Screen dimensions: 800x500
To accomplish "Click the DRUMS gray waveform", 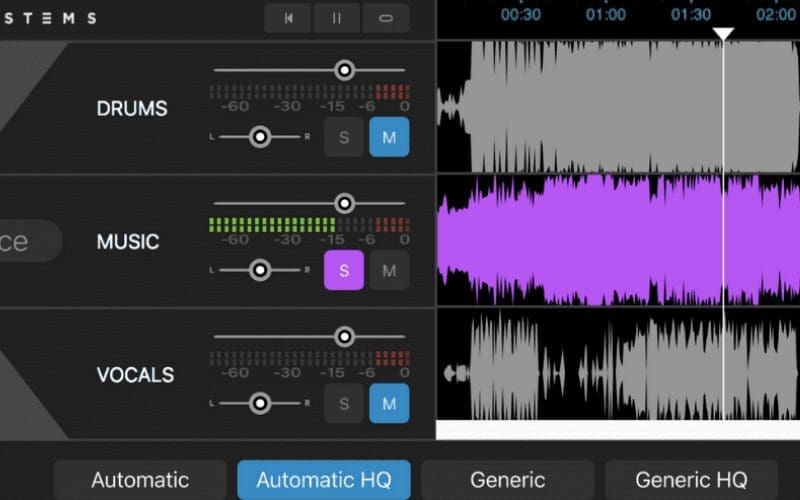I will (x=618, y=107).
